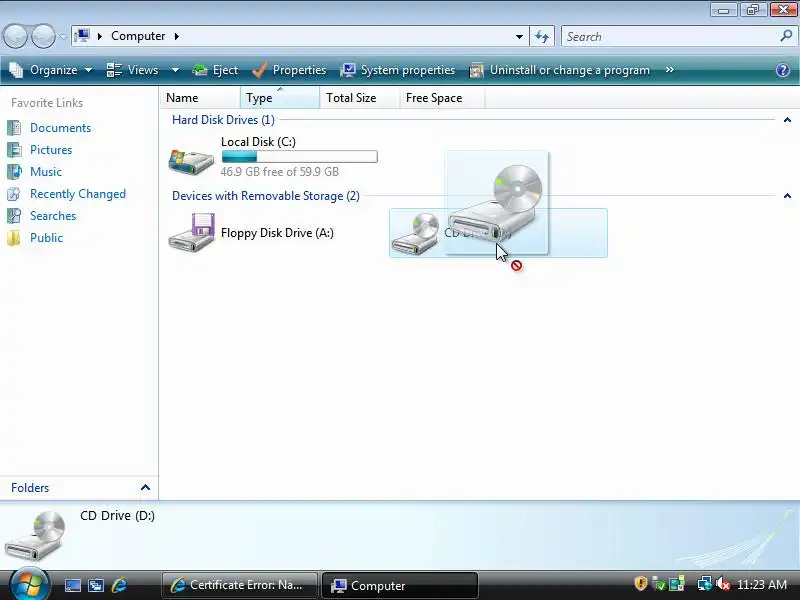Click the Views button
The height and width of the screenshot is (600, 800).
pos(133,70)
